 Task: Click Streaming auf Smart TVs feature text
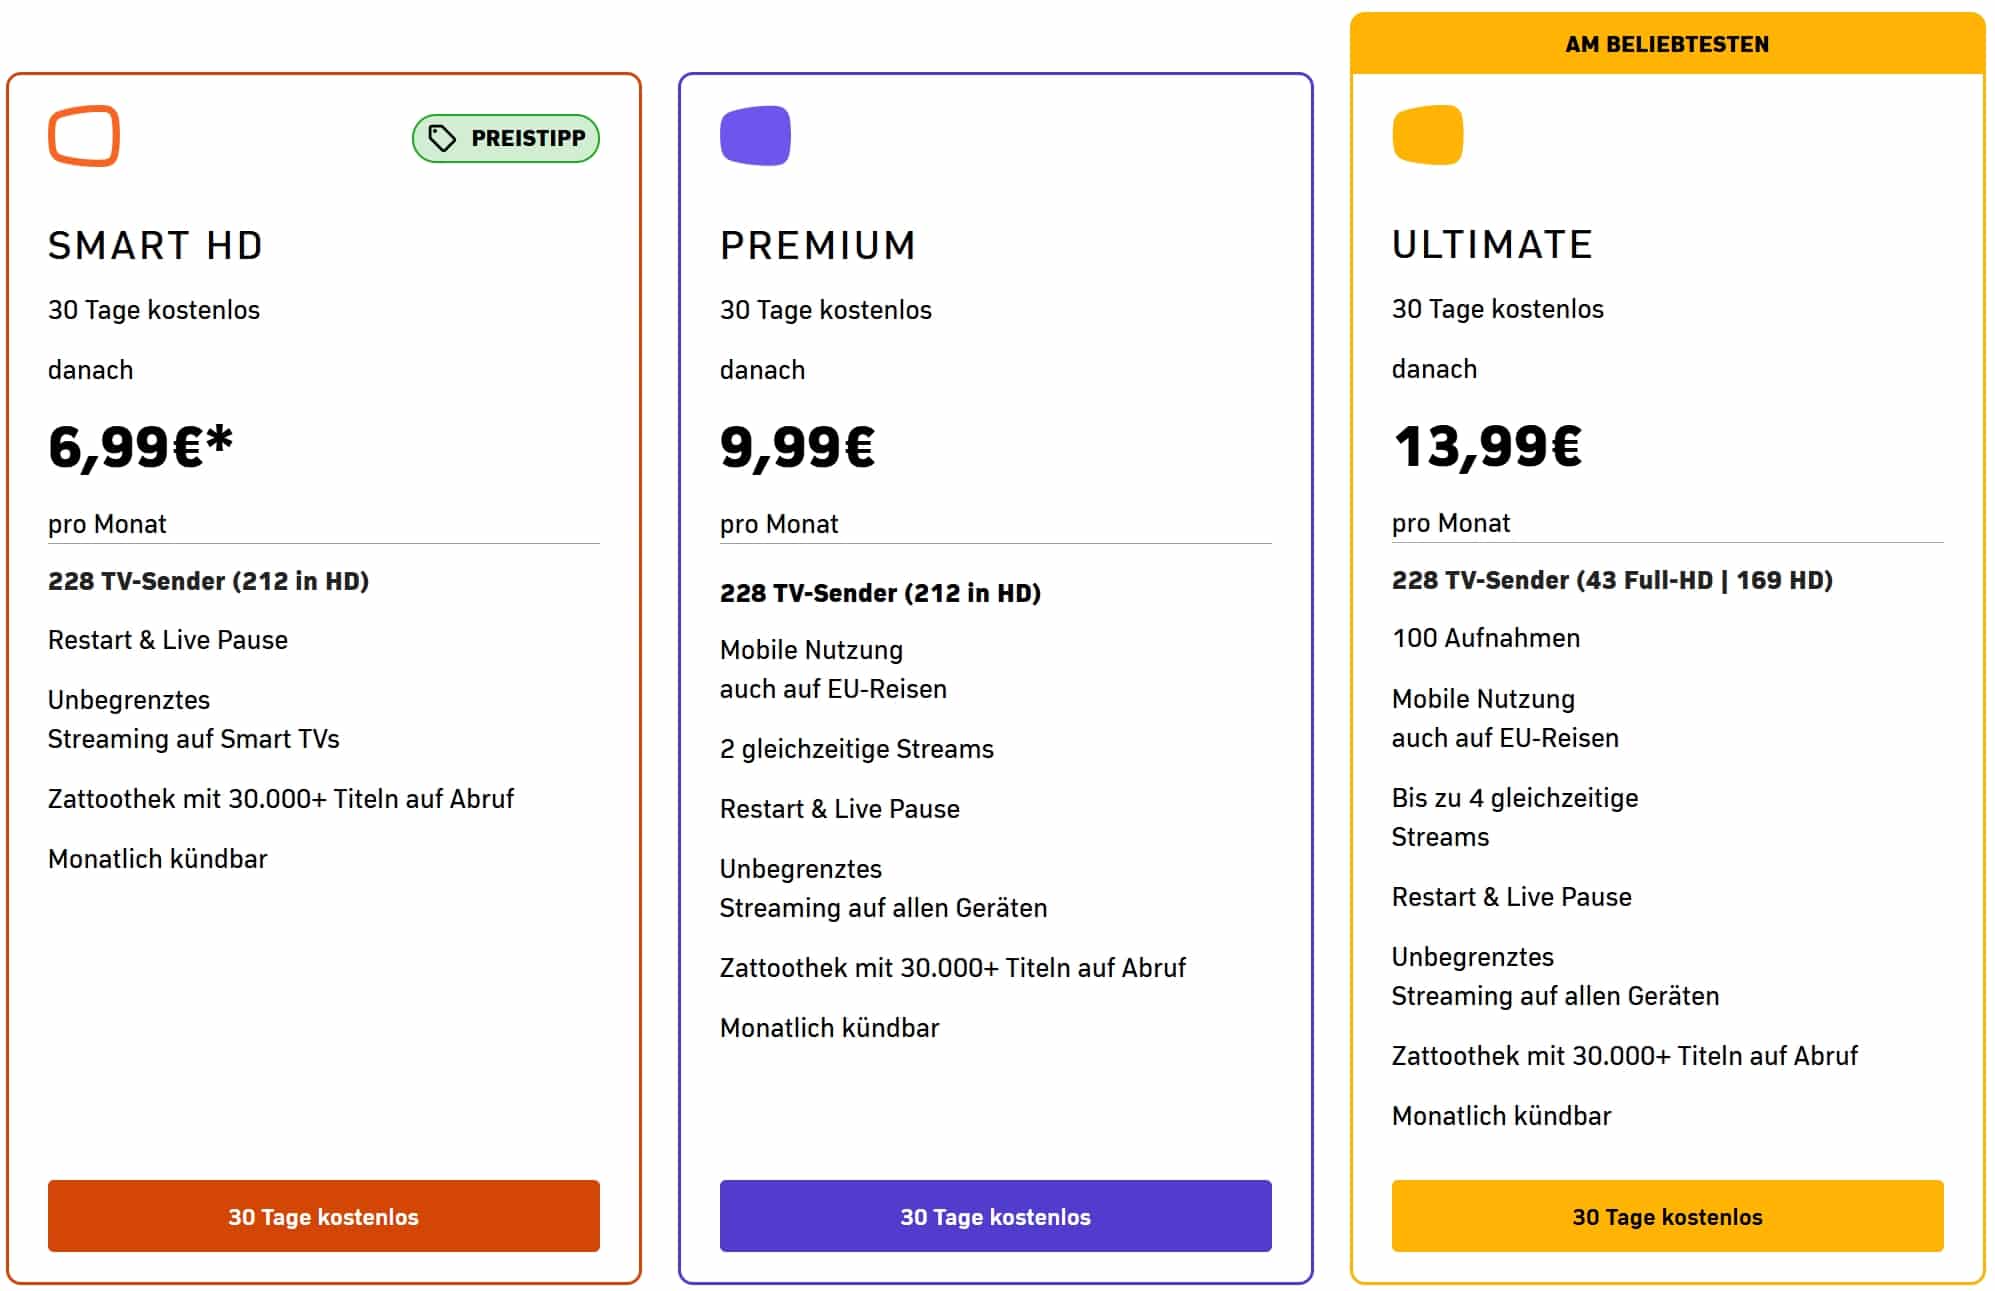pos(194,739)
